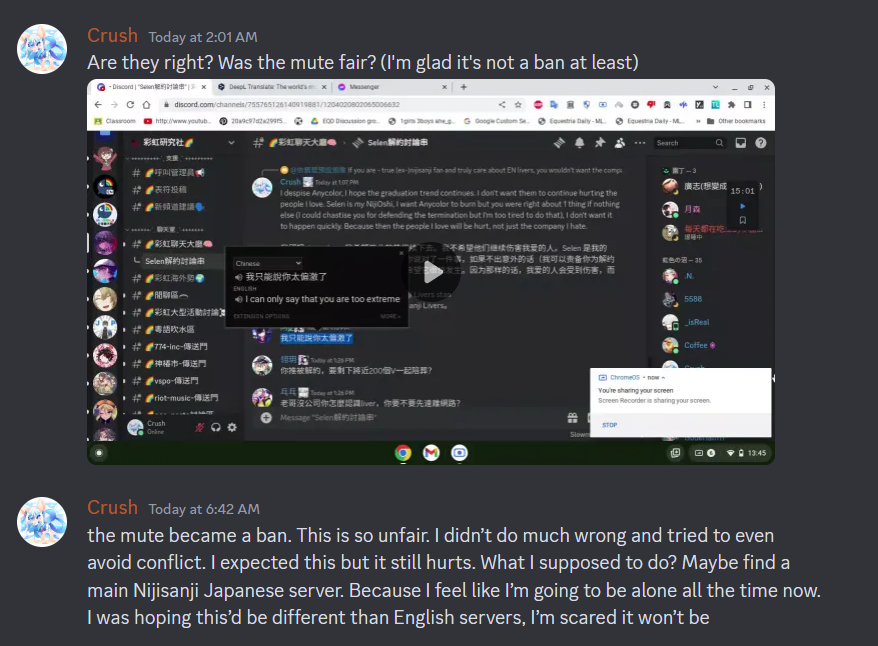Click the Discord search field

690,143
